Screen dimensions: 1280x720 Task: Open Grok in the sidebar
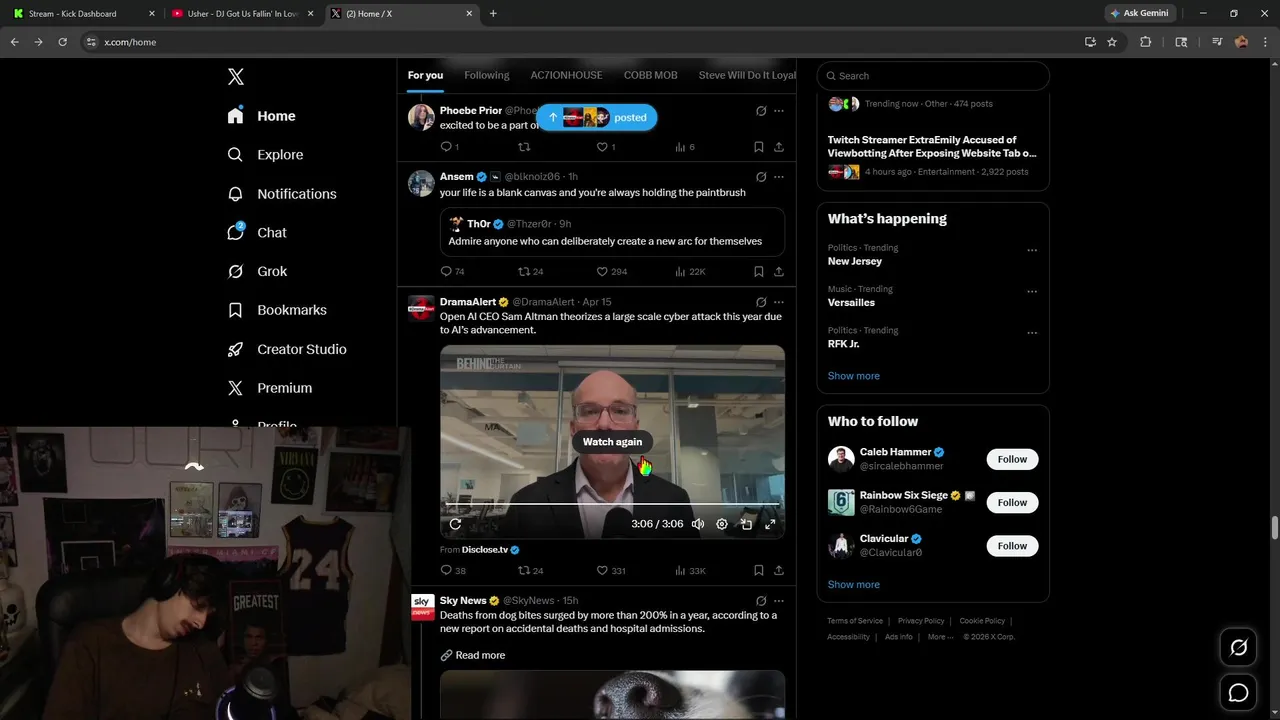257,271
